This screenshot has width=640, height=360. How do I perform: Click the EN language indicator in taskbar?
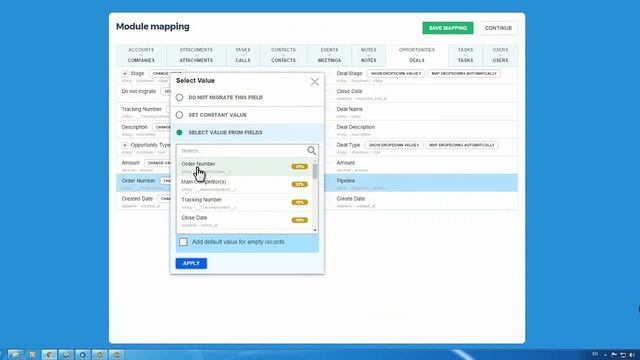click(595, 354)
